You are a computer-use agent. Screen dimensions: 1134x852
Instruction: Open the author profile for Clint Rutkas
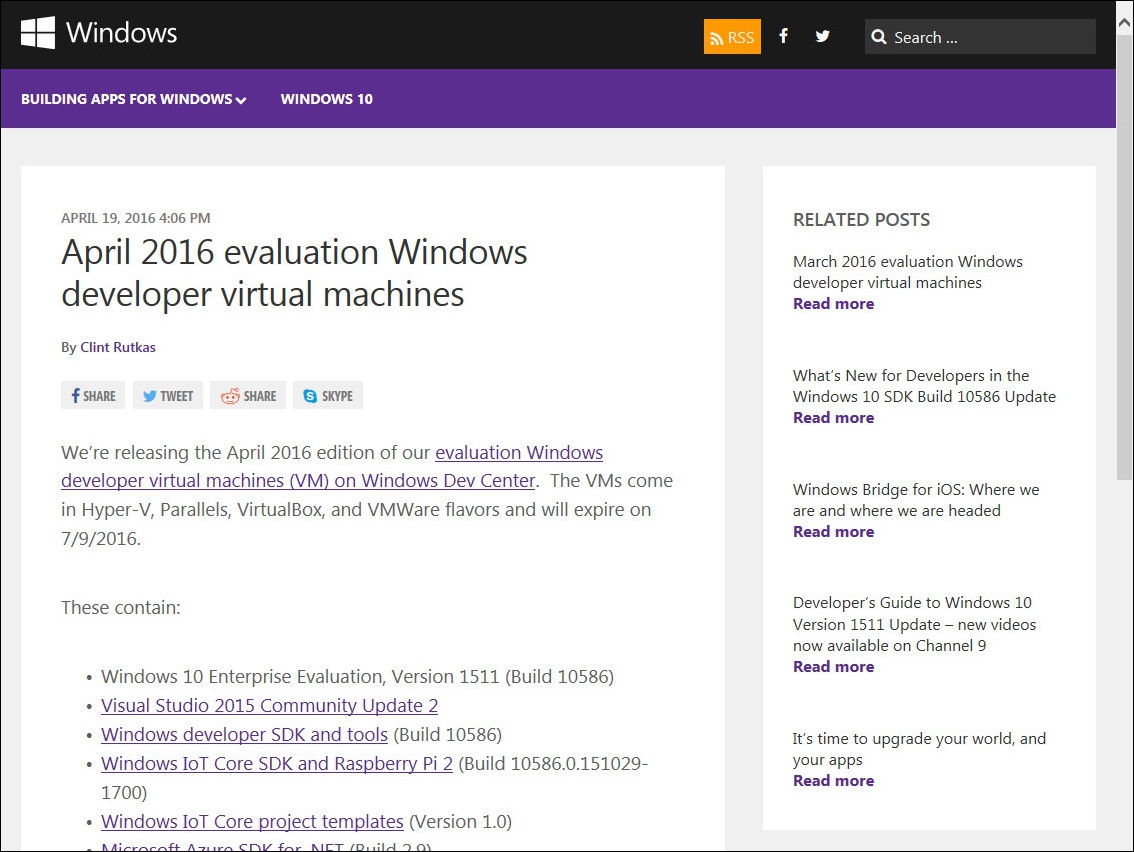[x=118, y=347]
